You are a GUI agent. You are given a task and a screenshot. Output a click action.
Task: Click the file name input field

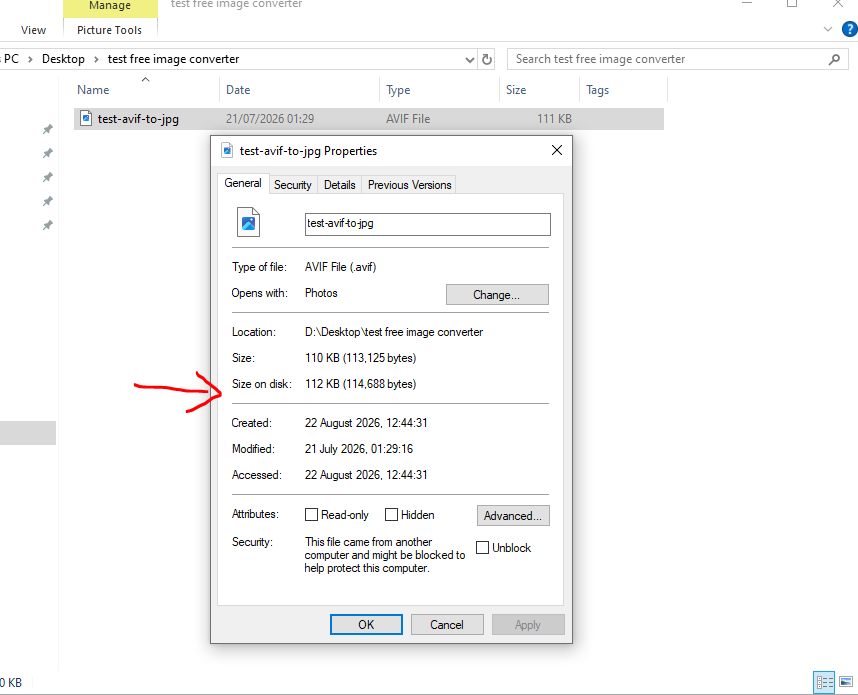coord(427,224)
